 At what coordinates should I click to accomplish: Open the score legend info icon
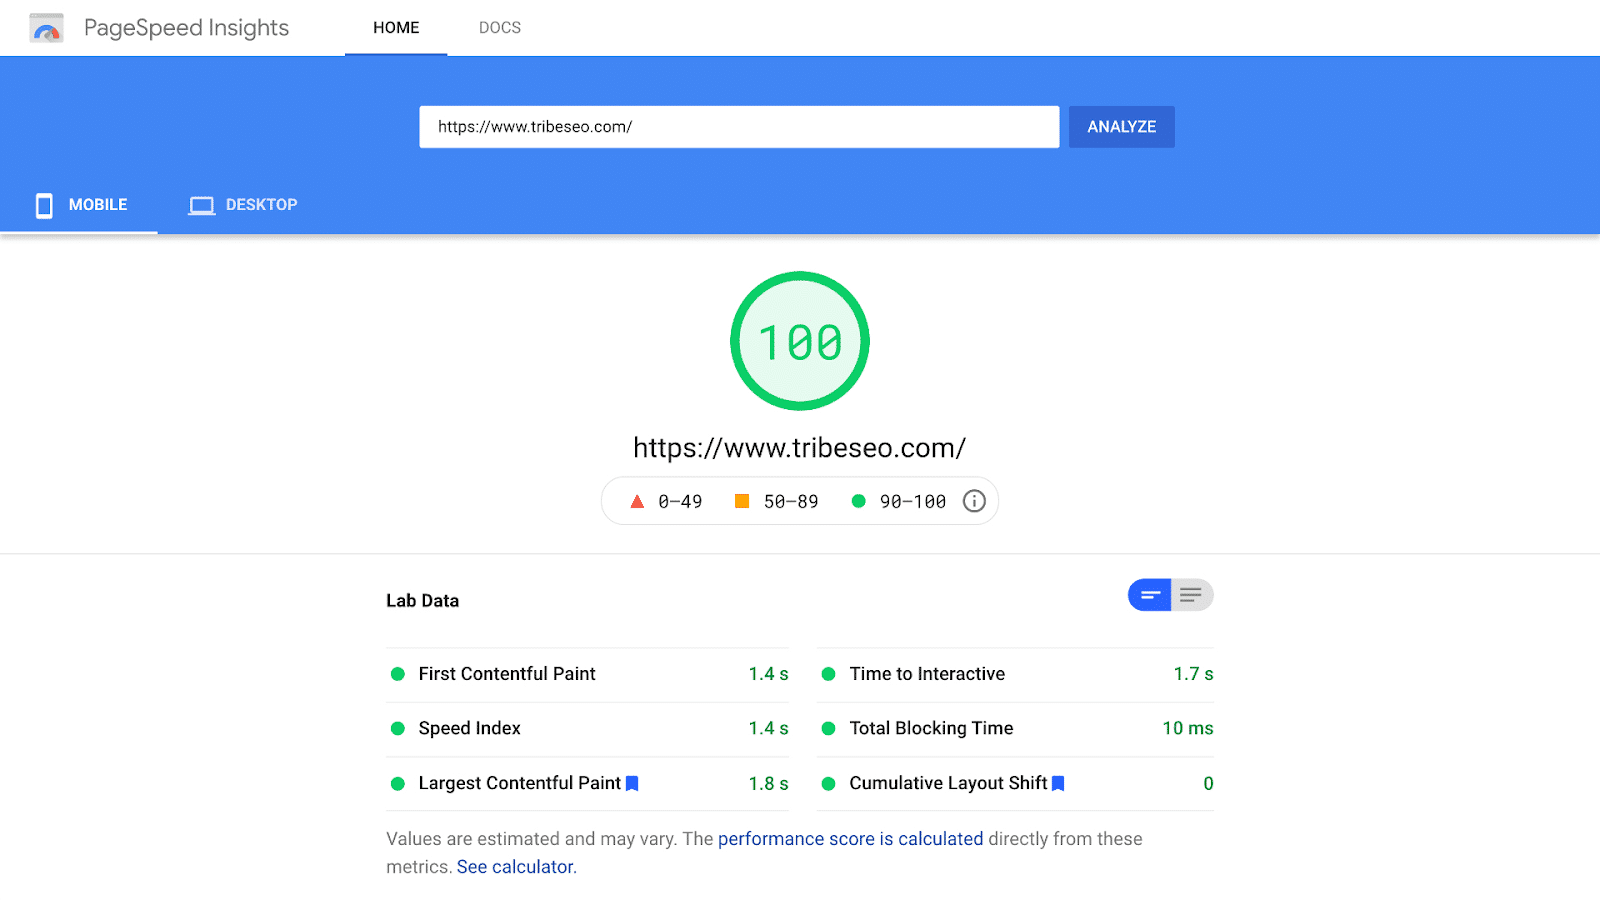[973, 501]
